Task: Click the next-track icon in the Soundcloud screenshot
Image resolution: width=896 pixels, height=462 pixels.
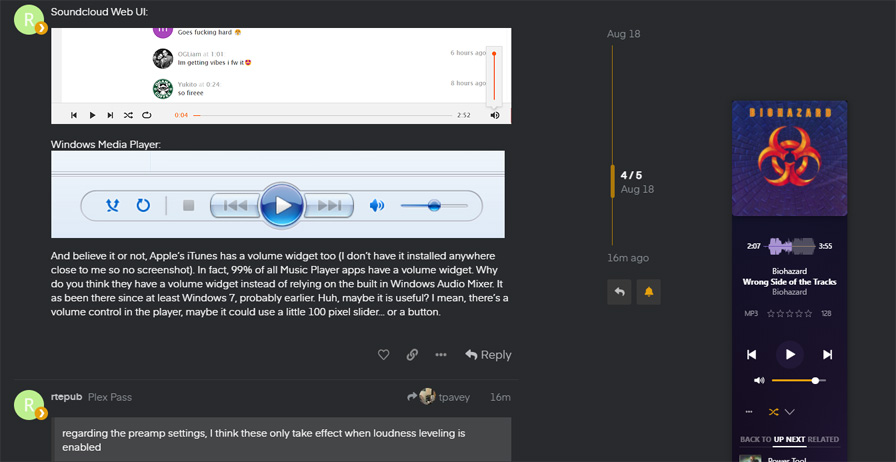Action: (x=110, y=115)
